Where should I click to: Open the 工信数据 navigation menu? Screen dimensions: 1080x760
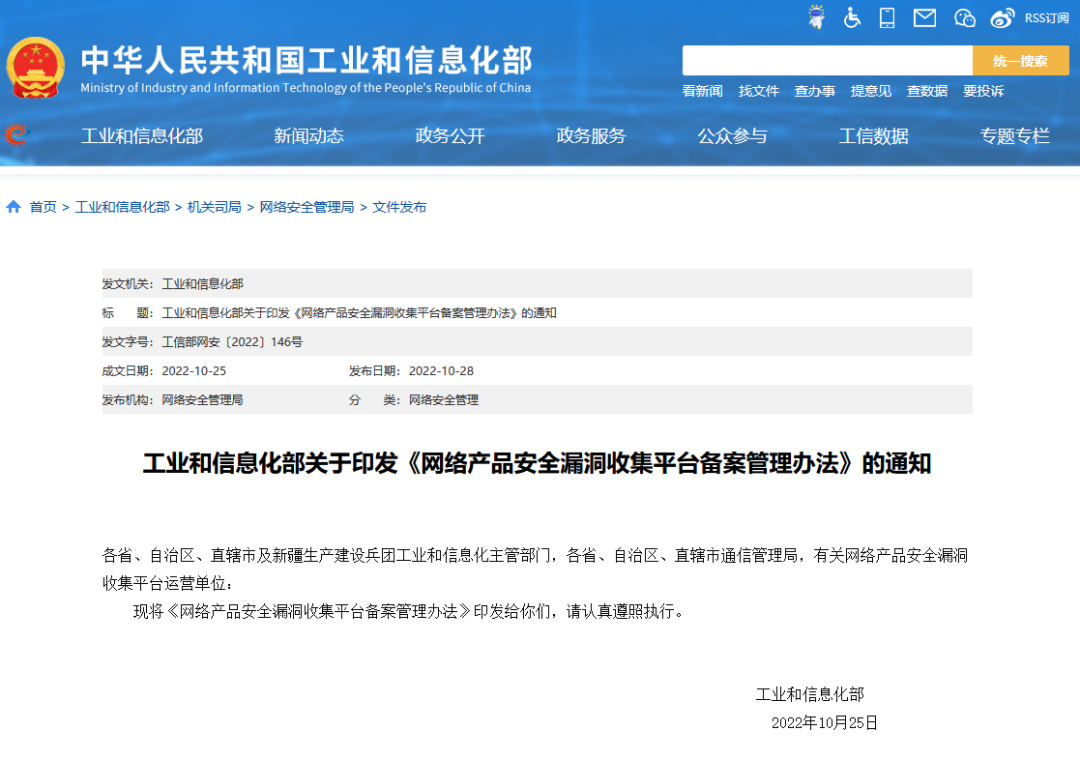coord(873,136)
